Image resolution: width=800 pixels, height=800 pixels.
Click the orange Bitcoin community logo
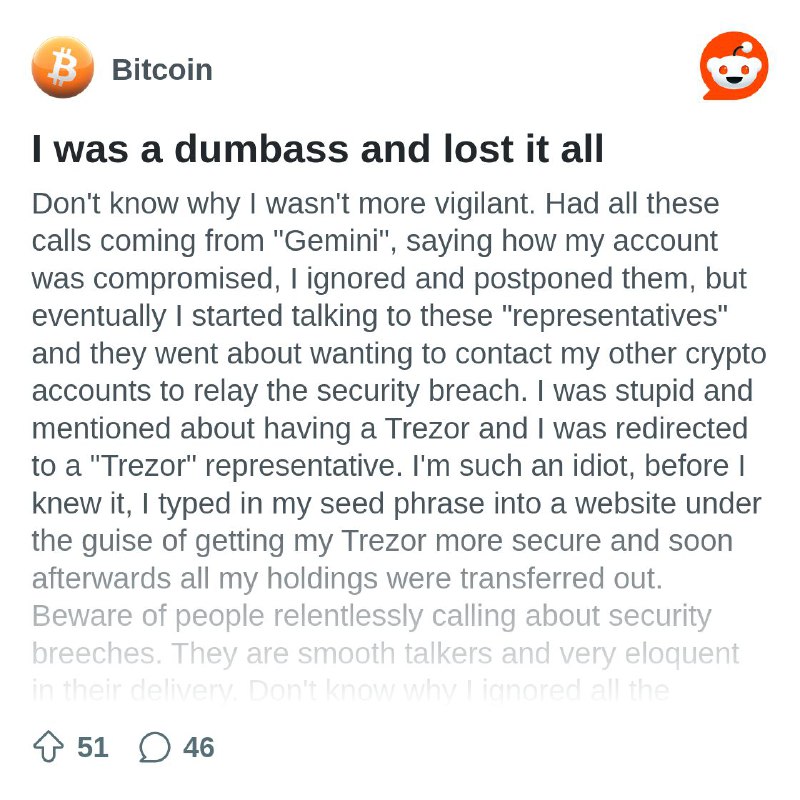62,67
